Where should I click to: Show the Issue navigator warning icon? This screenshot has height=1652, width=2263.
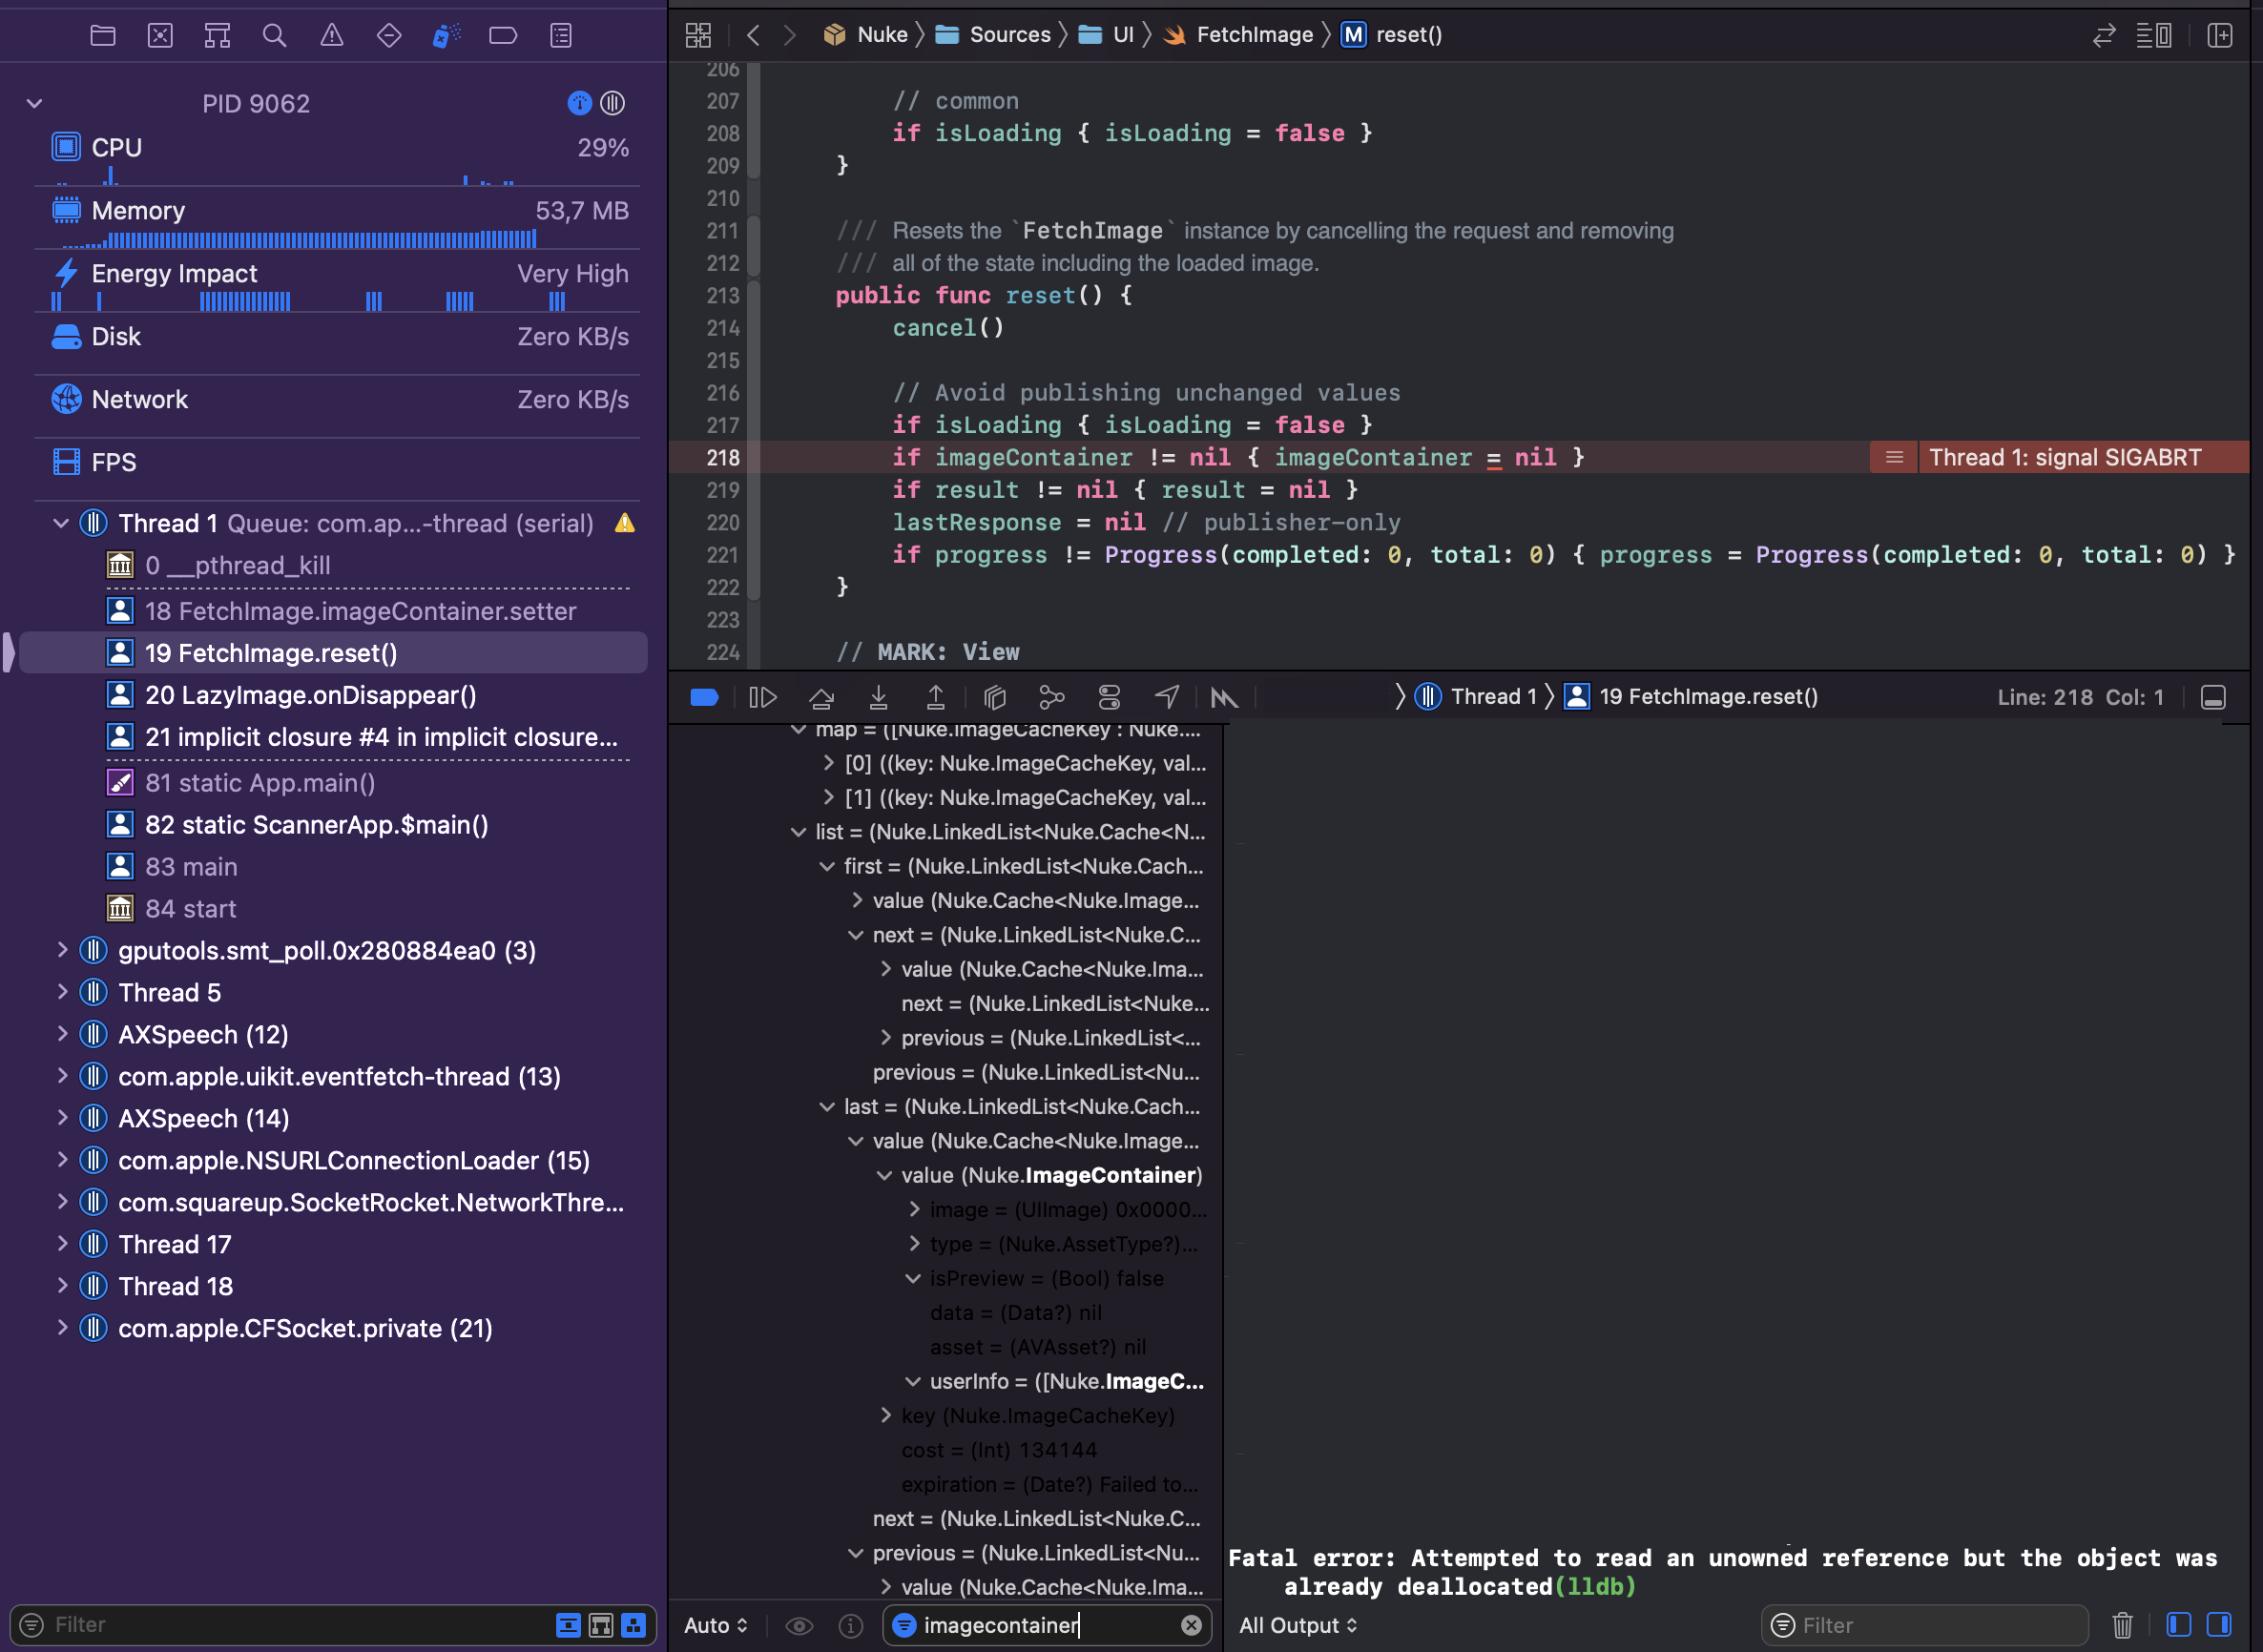(331, 35)
